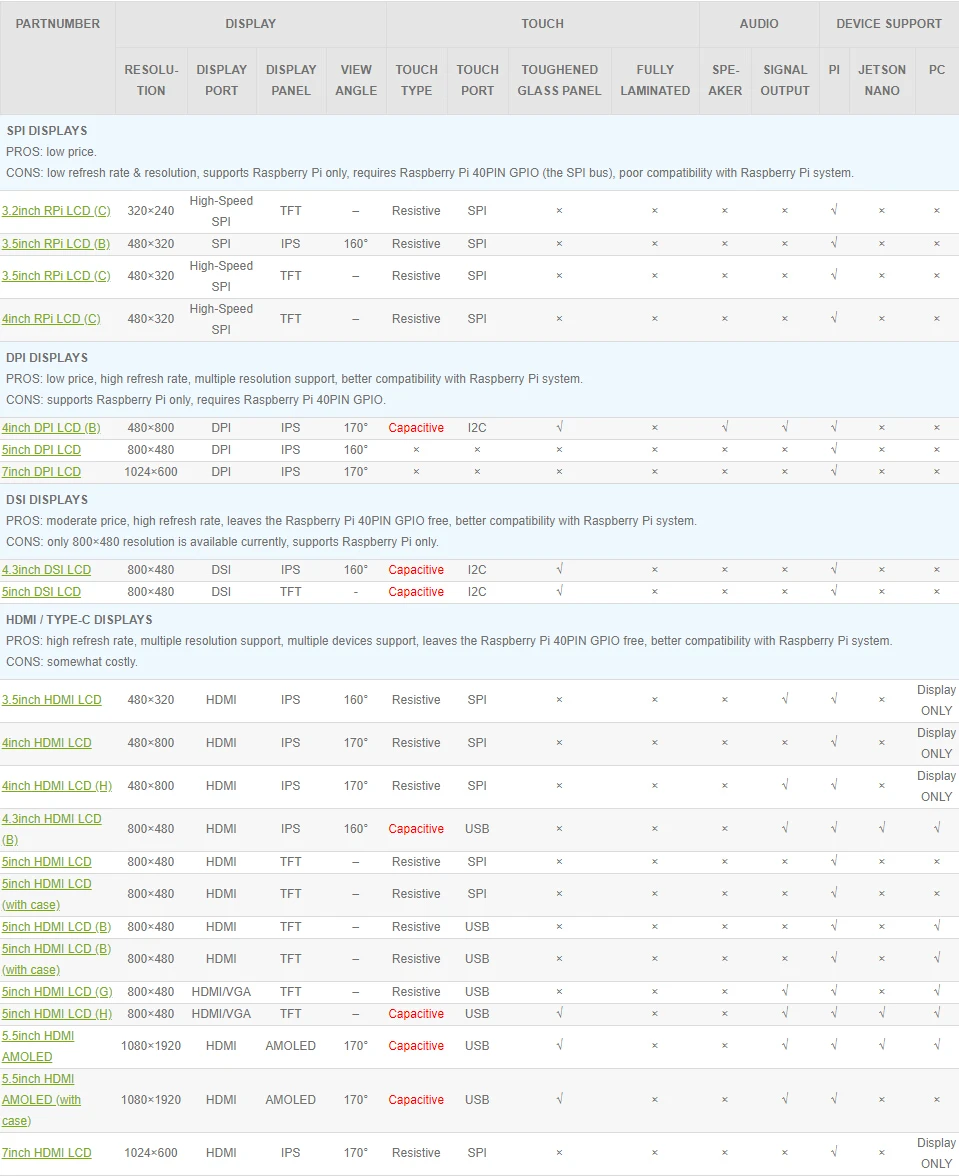Image resolution: width=959 pixels, height=1176 pixels.
Task: Click Capacitive in the 4inch DPI LCD (B) row
Action: (x=416, y=428)
